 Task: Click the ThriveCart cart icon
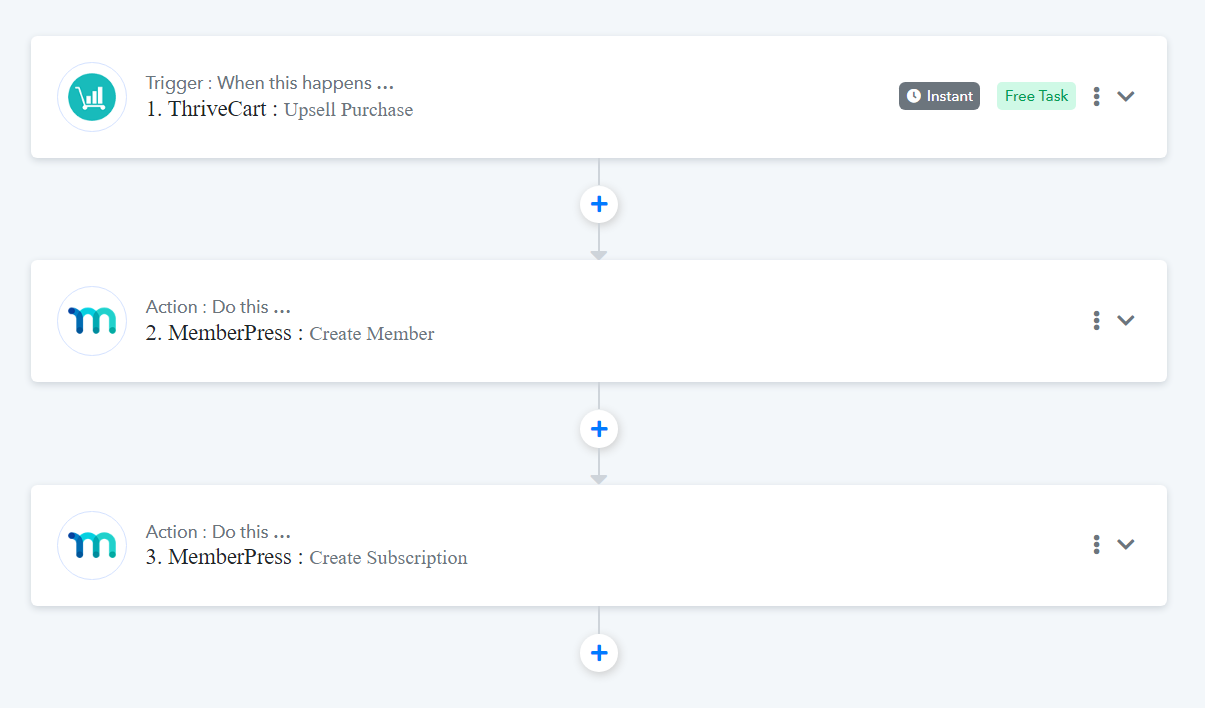92,97
